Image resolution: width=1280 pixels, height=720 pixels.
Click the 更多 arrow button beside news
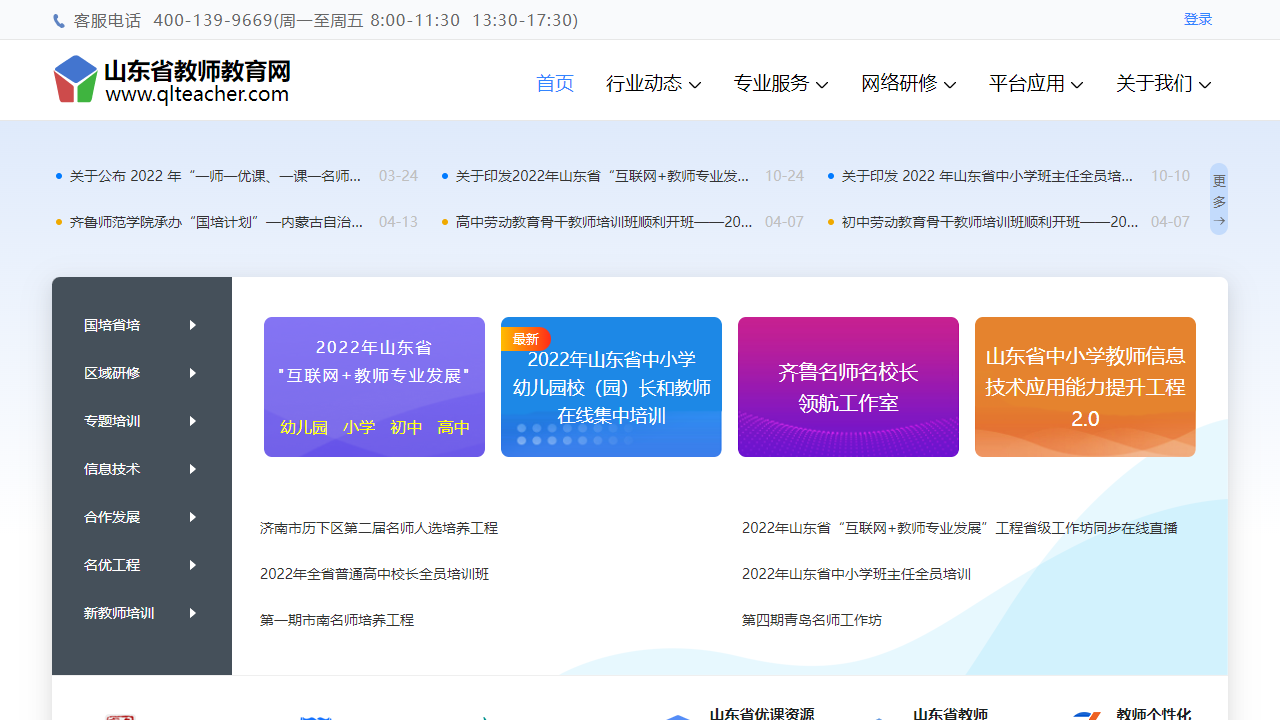(1218, 199)
